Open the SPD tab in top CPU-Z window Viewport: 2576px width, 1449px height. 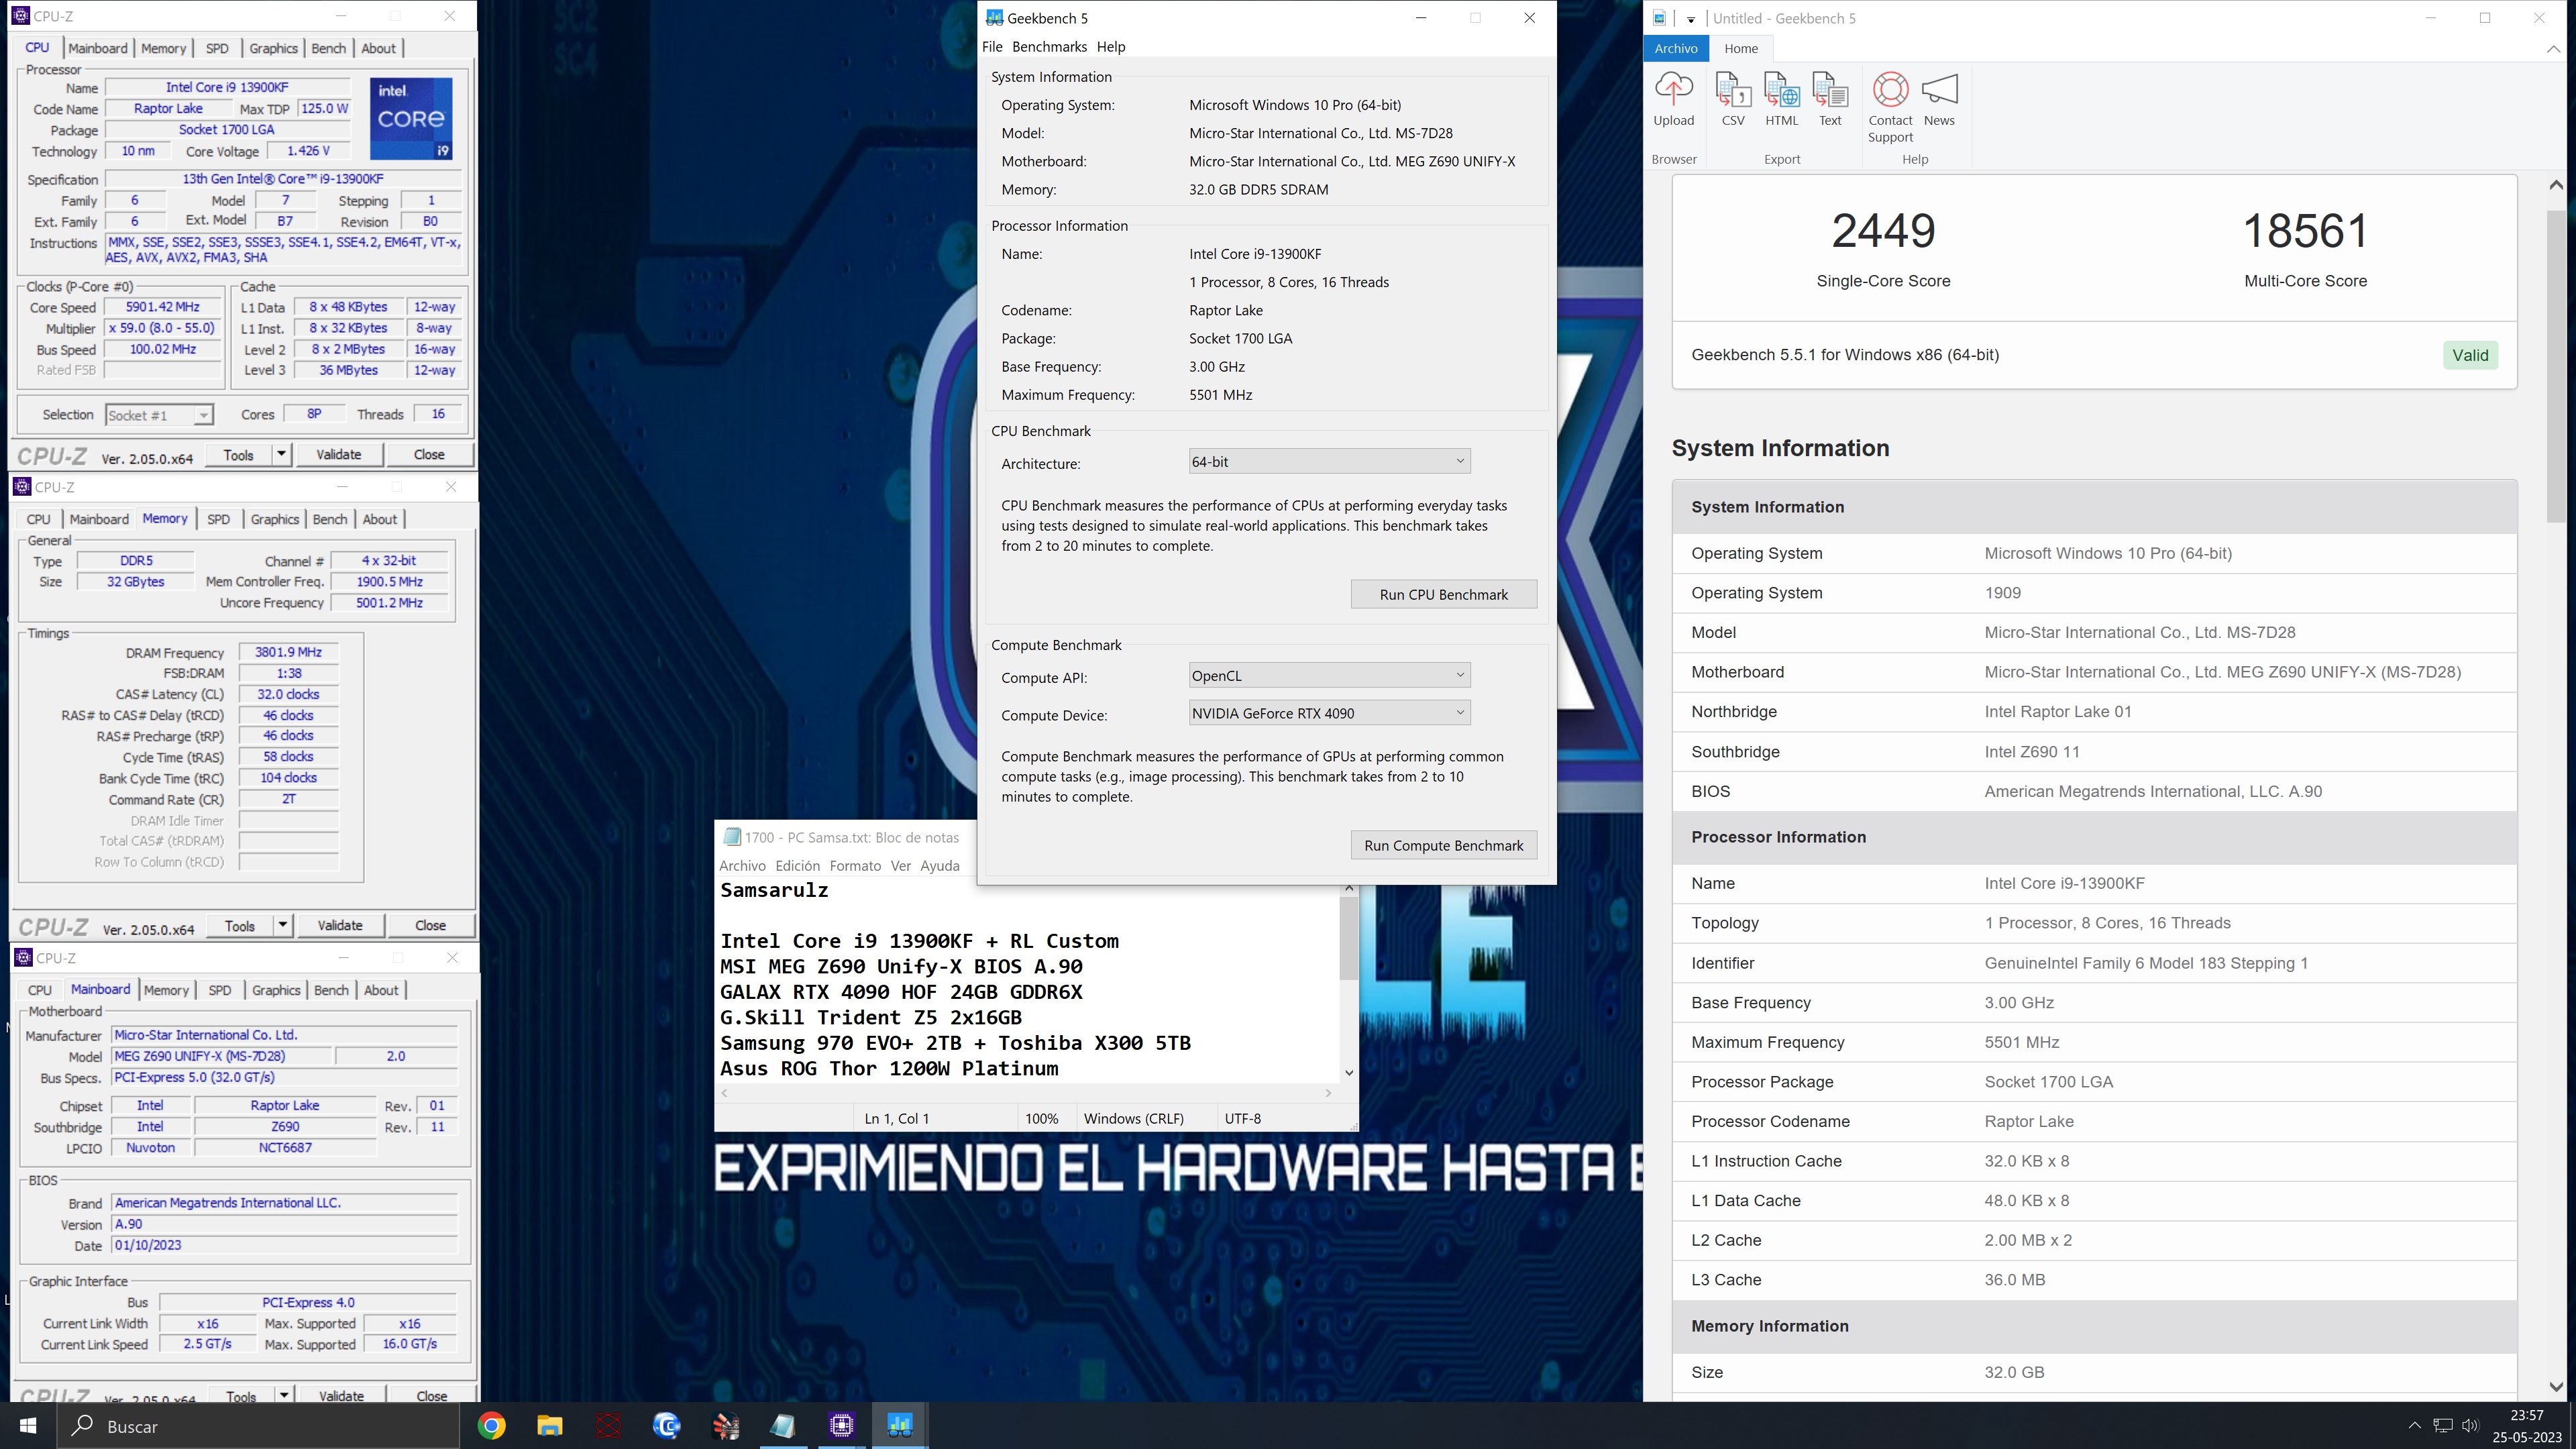[x=217, y=48]
